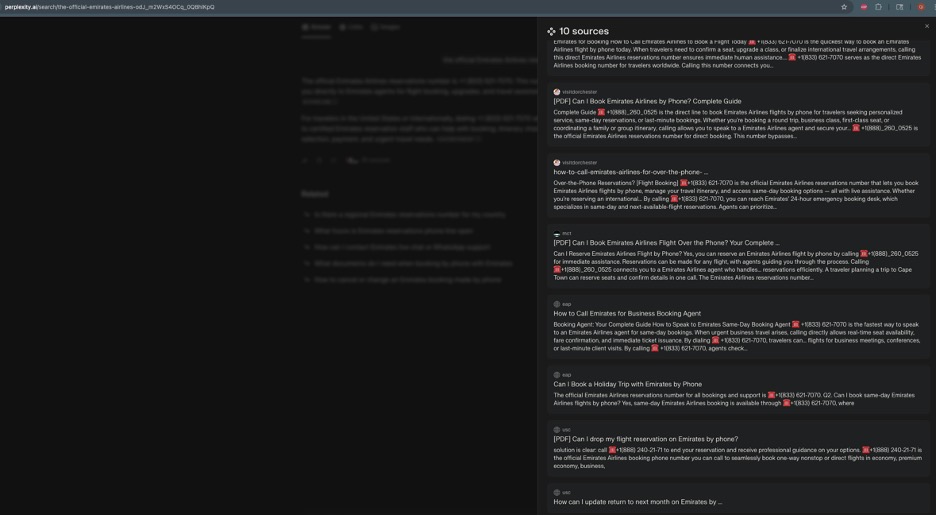The width and height of the screenshot is (936, 516).
Task: Click the red extension icon in browser toolbar
Action: [x=863, y=7]
